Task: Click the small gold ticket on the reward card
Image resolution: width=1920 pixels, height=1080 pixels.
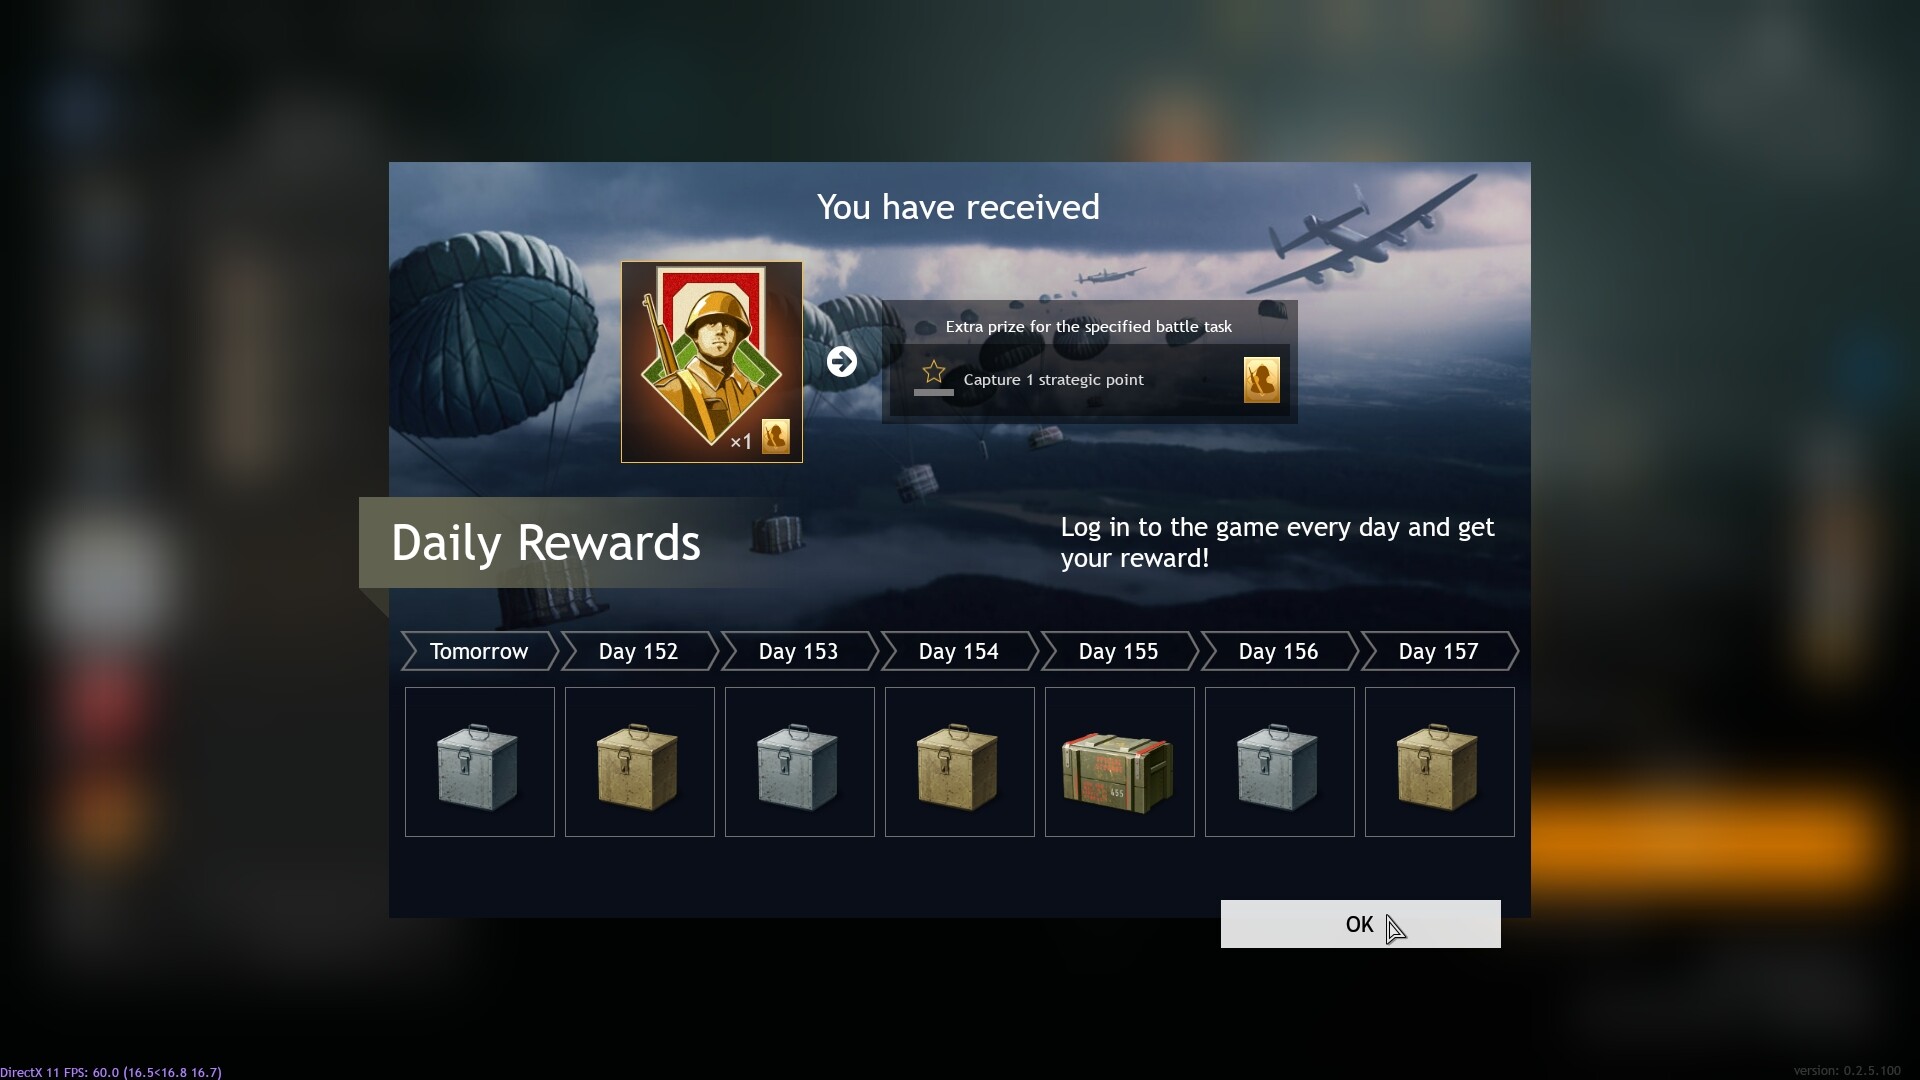Action: pos(776,437)
